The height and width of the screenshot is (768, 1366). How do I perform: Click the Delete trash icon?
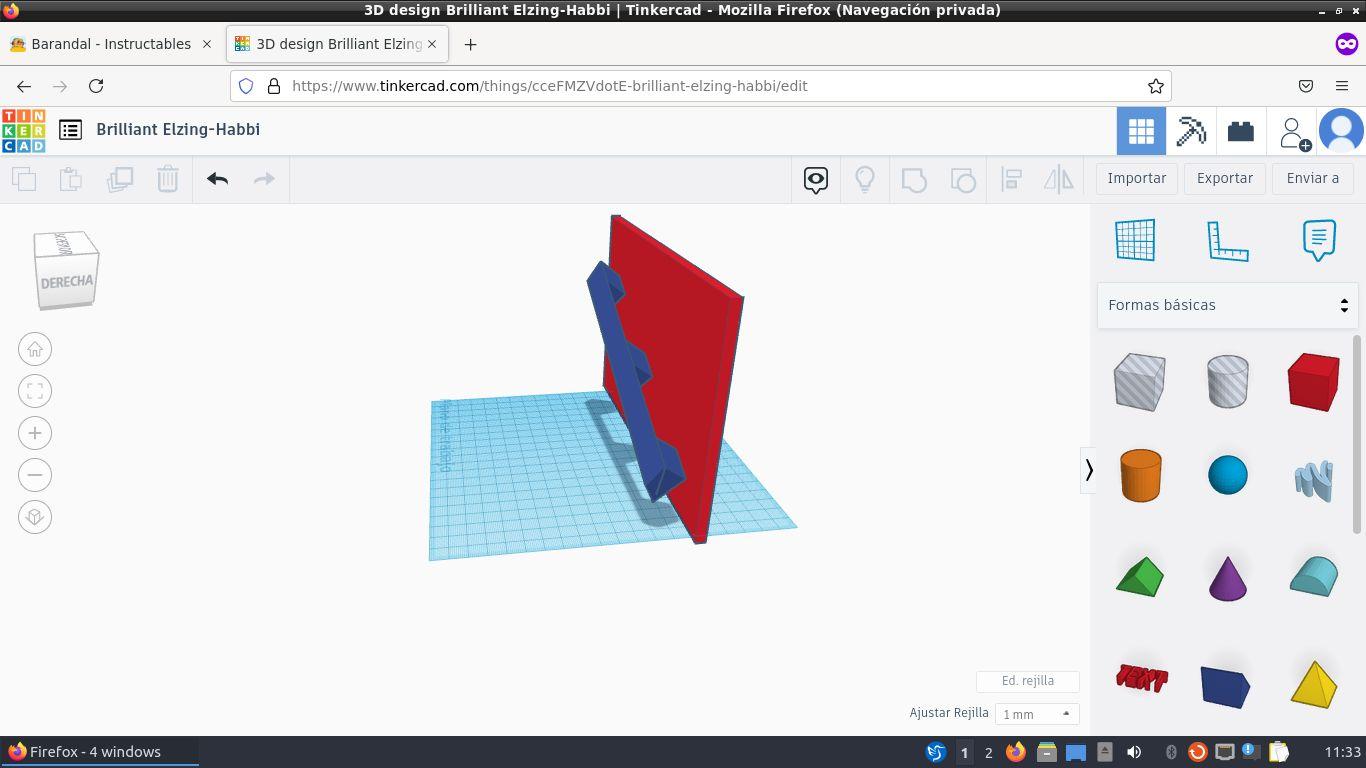pos(168,179)
